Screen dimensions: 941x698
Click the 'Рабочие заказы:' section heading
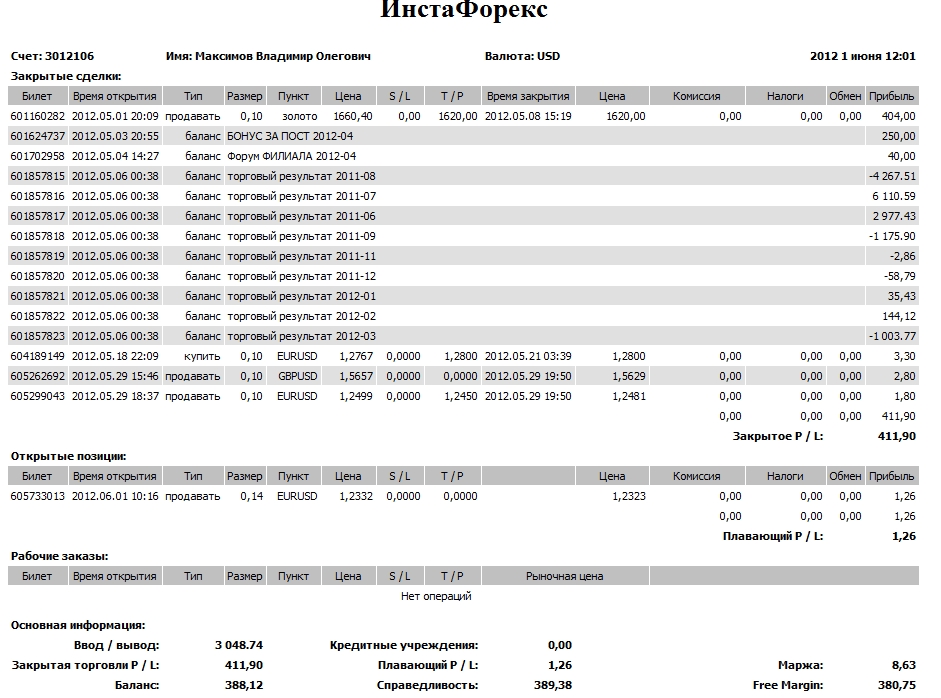59,556
